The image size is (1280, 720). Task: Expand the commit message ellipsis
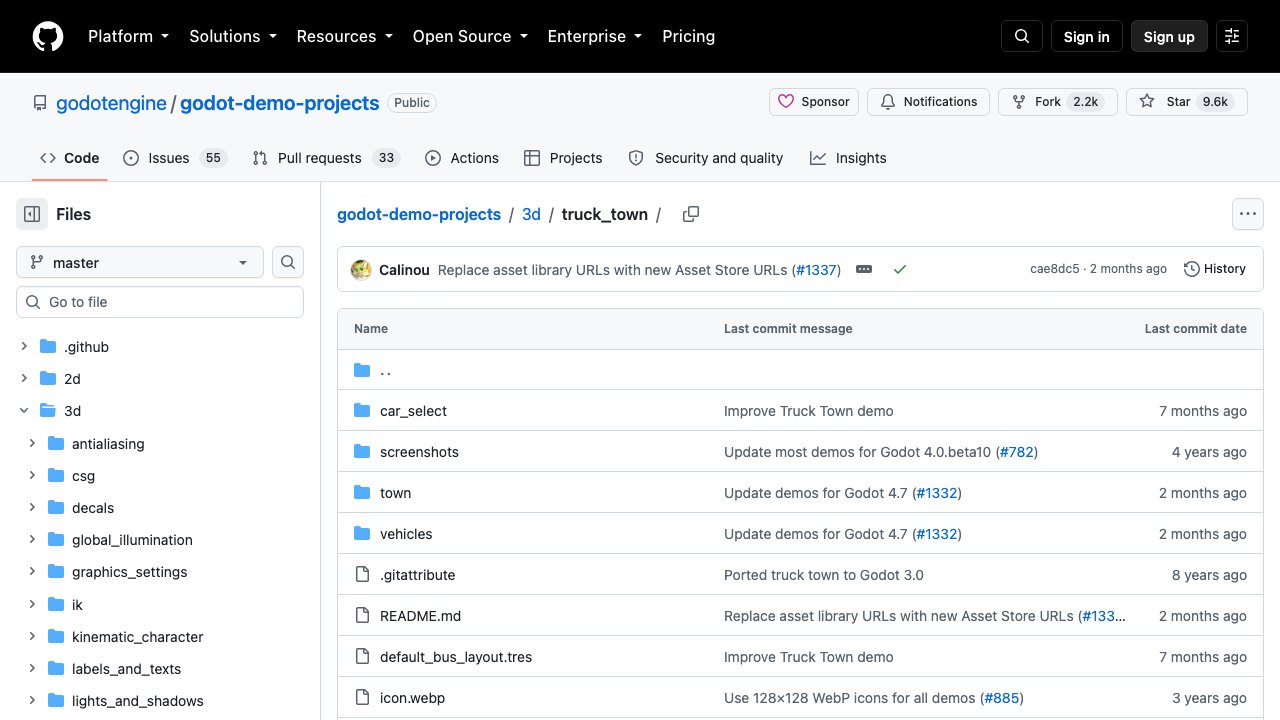[864, 269]
